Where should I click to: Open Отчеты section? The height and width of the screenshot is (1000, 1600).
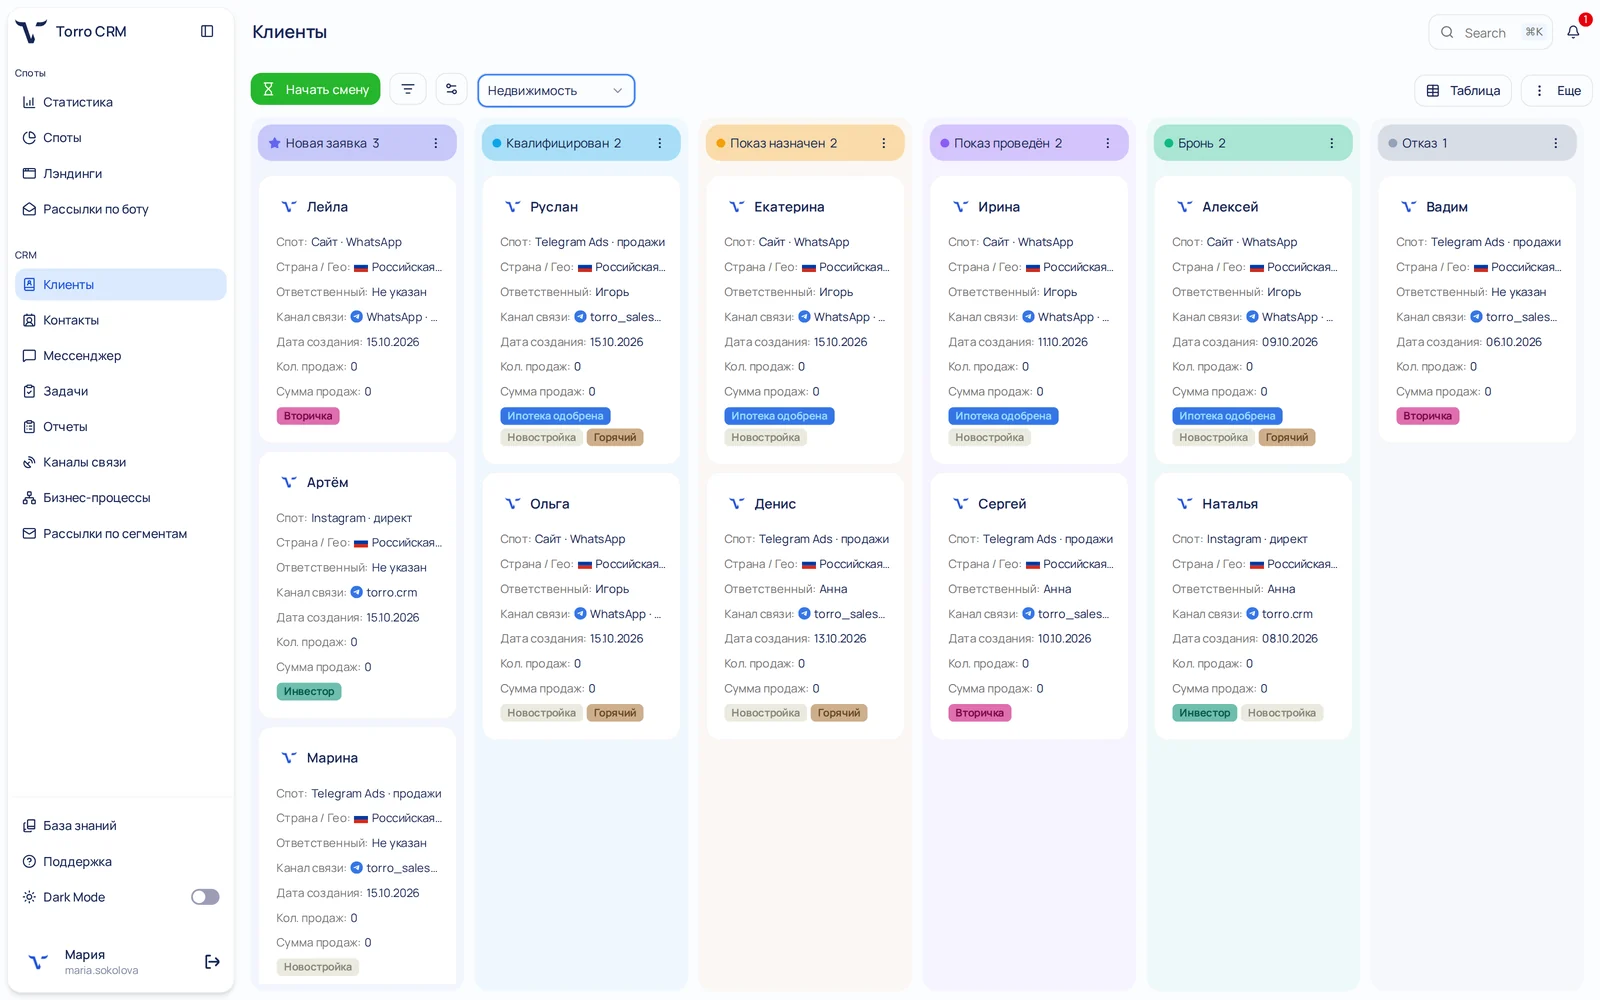tap(120, 427)
